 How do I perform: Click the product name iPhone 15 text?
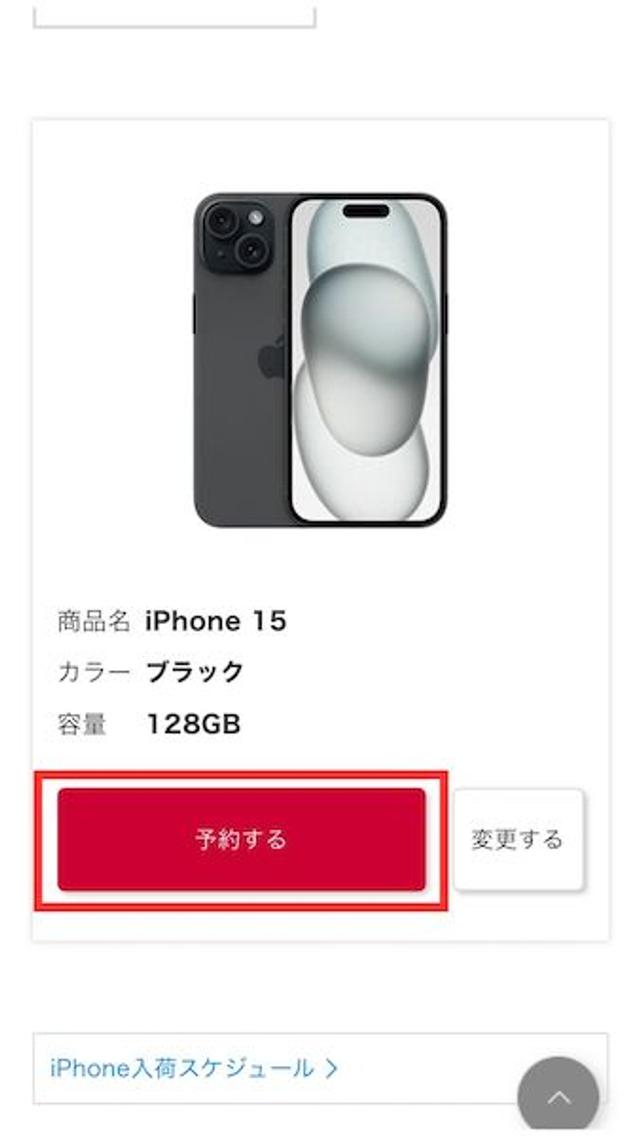[x=216, y=621]
